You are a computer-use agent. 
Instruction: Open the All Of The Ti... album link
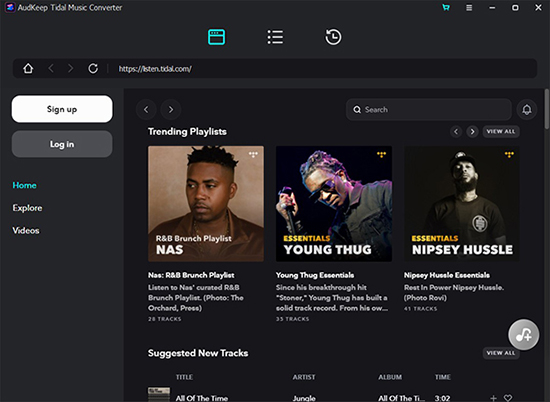coord(401,398)
